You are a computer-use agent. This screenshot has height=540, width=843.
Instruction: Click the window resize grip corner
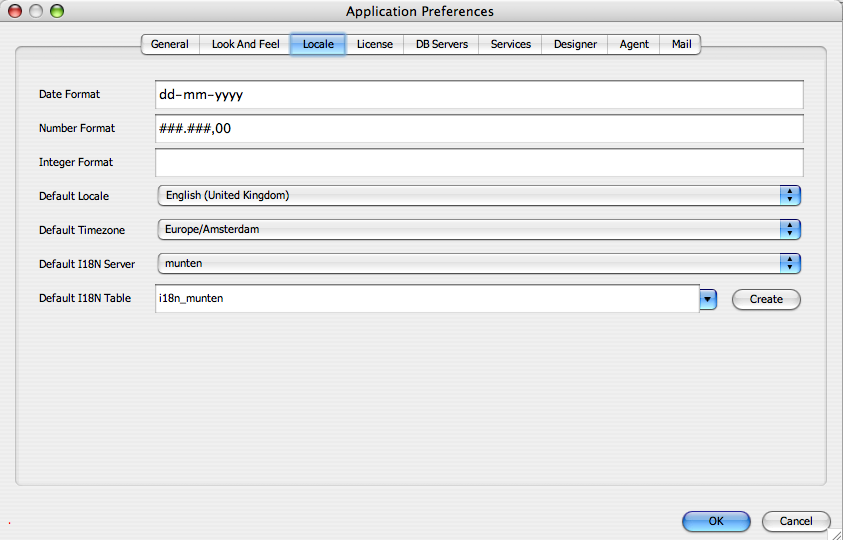point(835,533)
